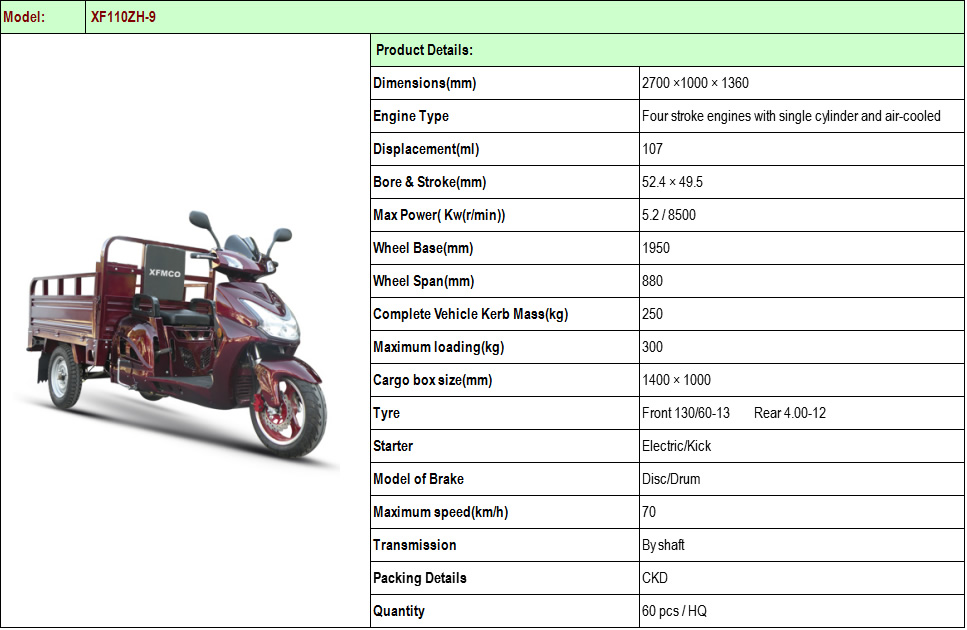Select the Product Details header cell

point(667,51)
